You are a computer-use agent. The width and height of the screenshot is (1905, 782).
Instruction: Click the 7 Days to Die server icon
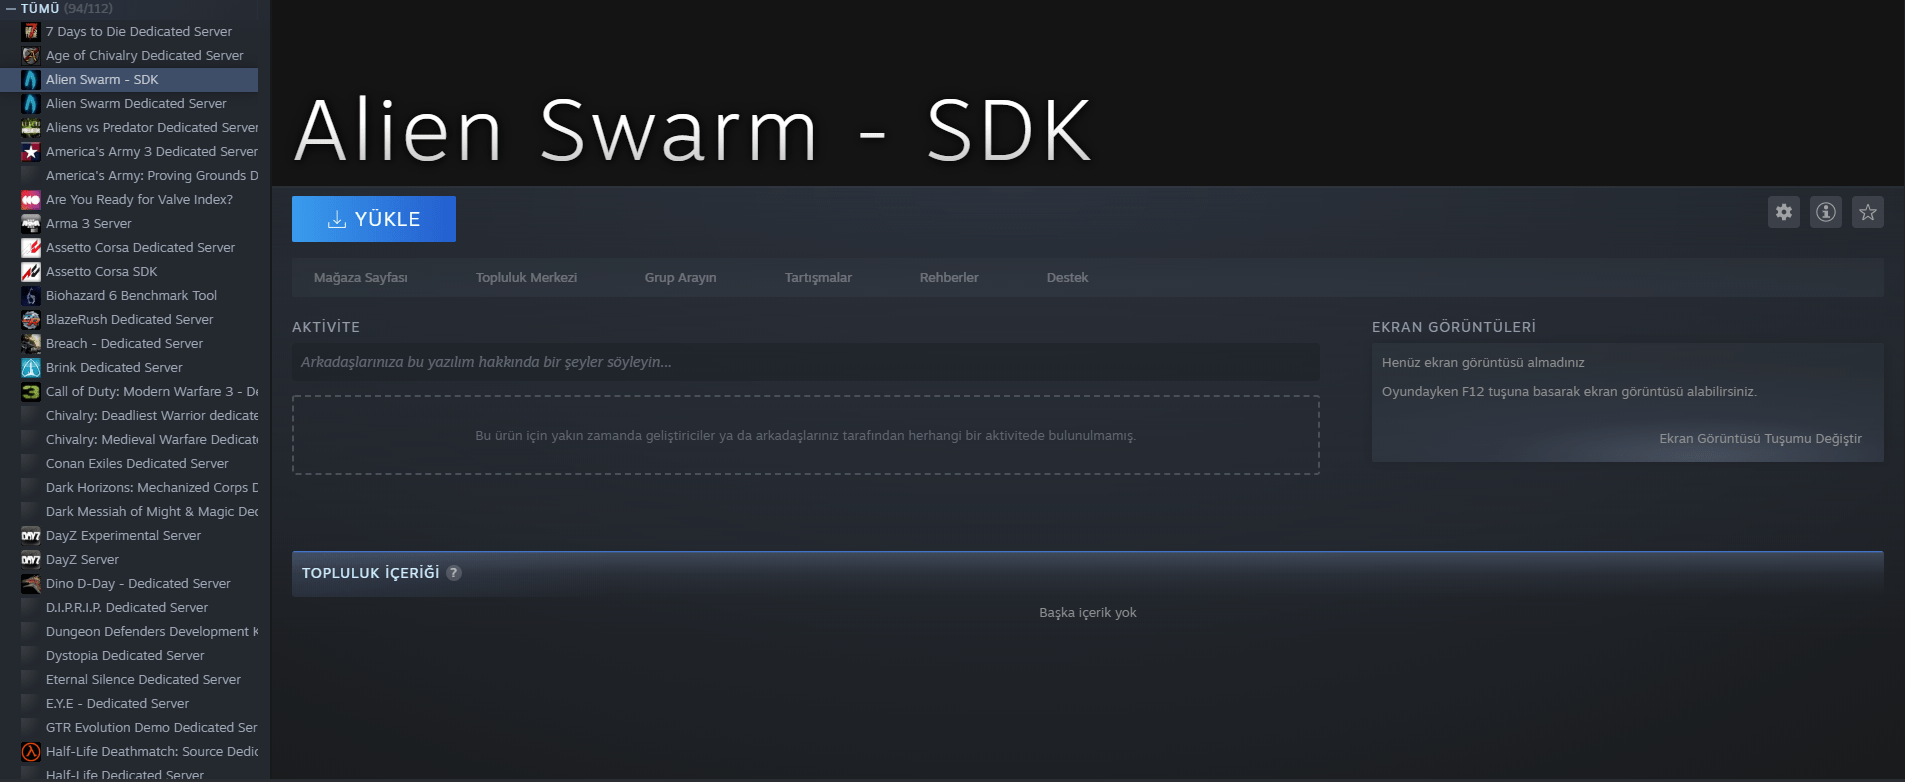tap(31, 31)
